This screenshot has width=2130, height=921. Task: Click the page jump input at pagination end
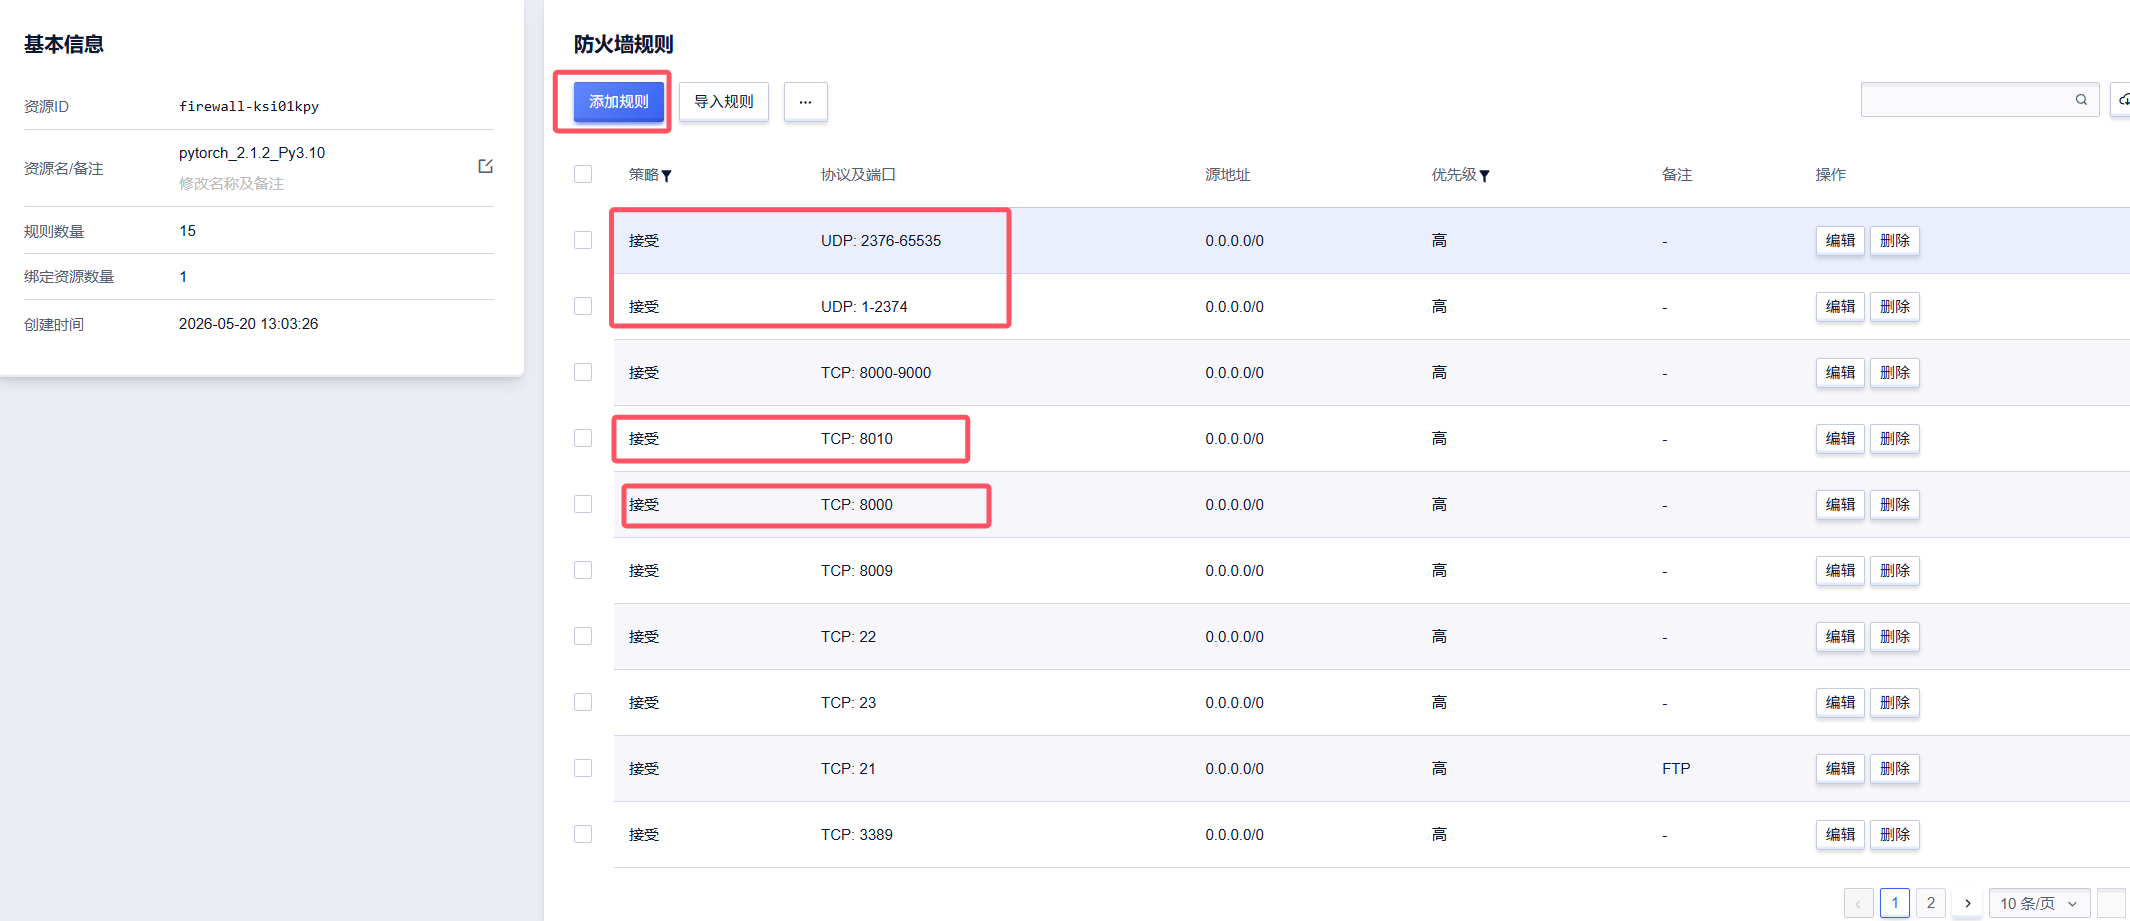click(2111, 903)
